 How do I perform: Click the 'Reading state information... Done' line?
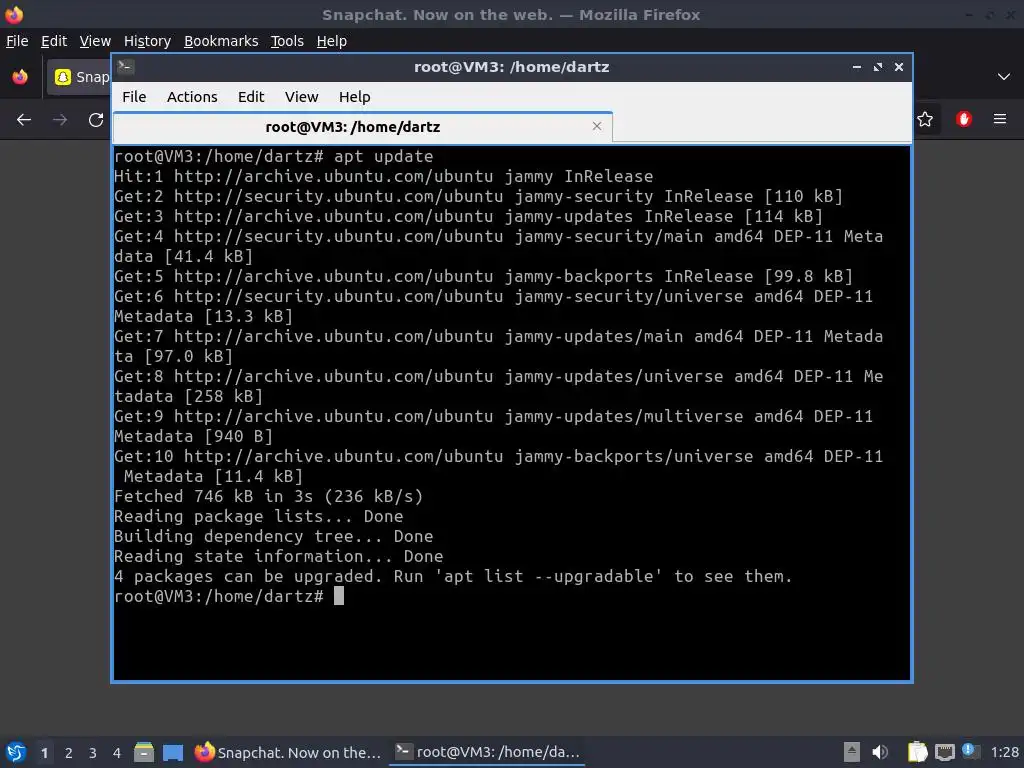[x=278, y=556]
